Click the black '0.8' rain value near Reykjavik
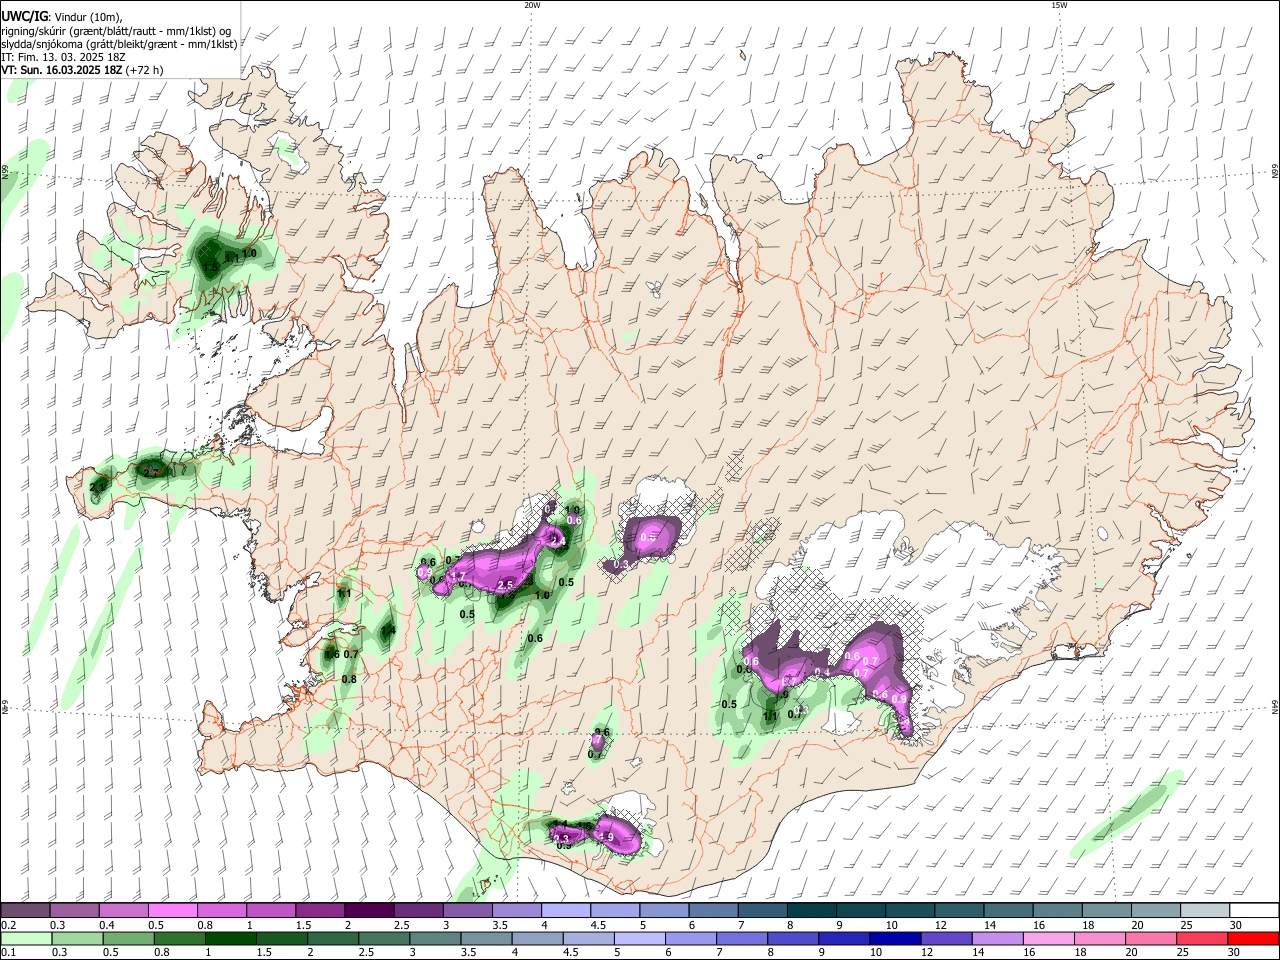This screenshot has height=960, width=1280. (349, 679)
